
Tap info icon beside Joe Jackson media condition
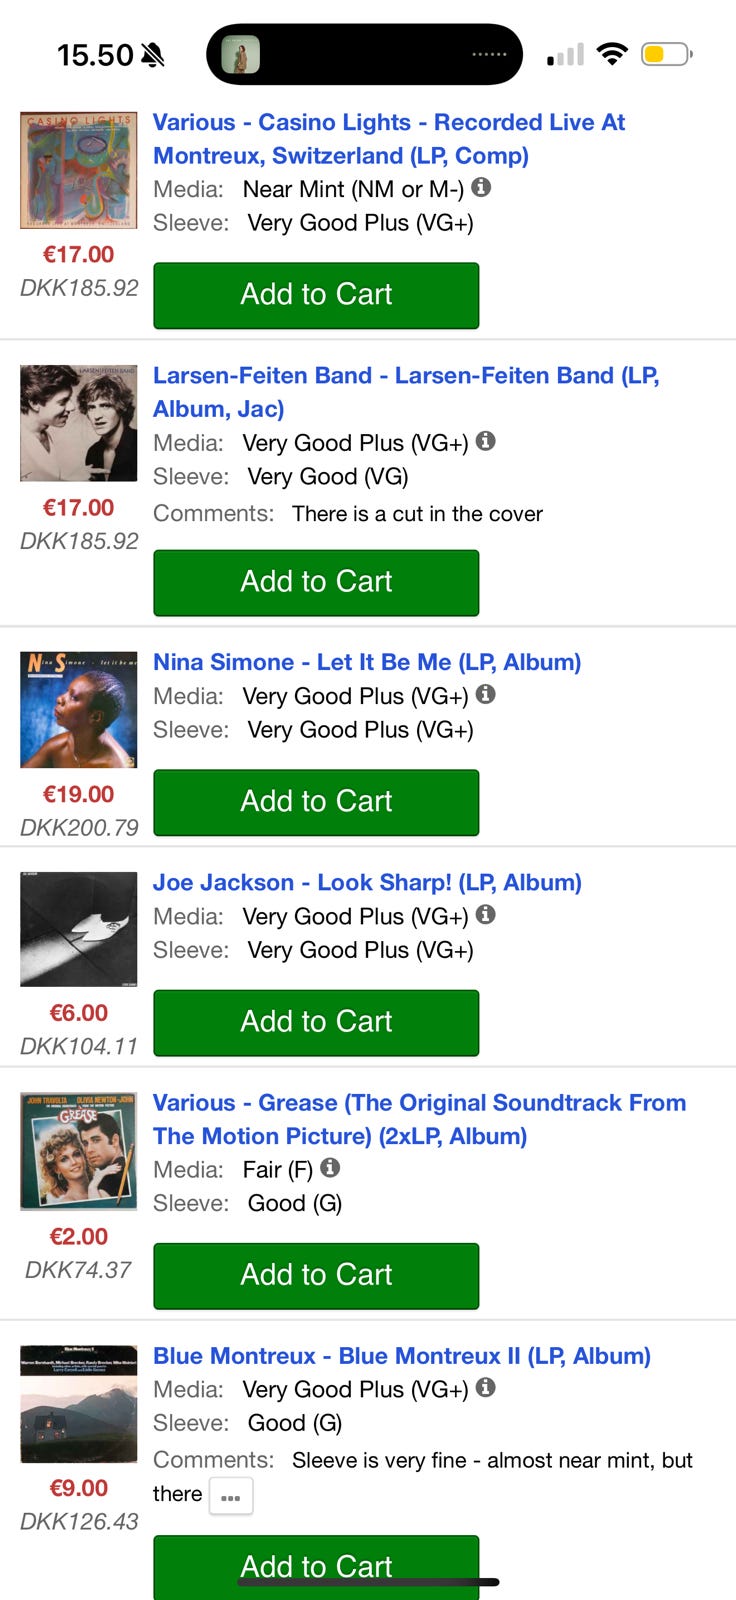pyautogui.click(x=485, y=914)
